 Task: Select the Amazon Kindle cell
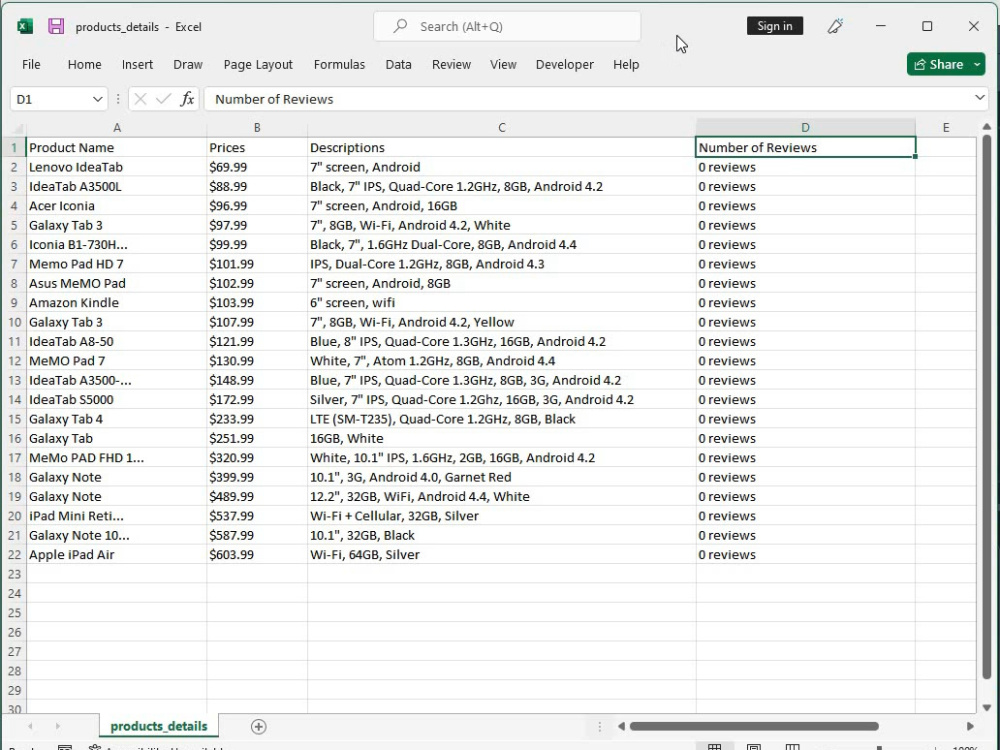pos(117,303)
